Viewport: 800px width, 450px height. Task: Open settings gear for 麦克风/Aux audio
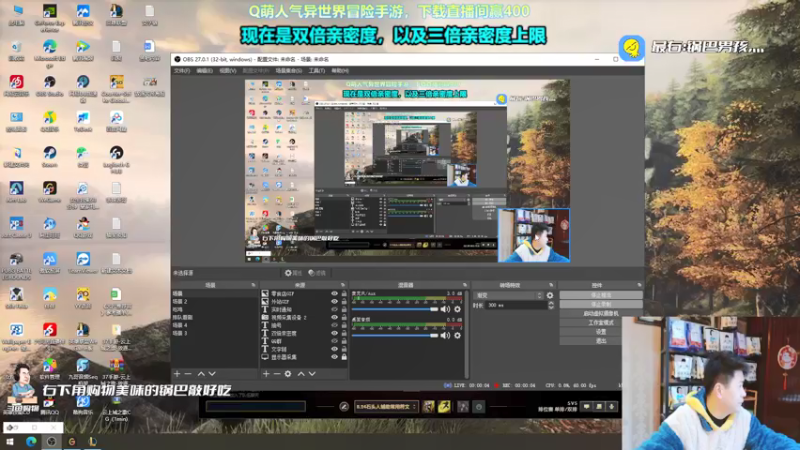pyautogui.click(x=457, y=309)
